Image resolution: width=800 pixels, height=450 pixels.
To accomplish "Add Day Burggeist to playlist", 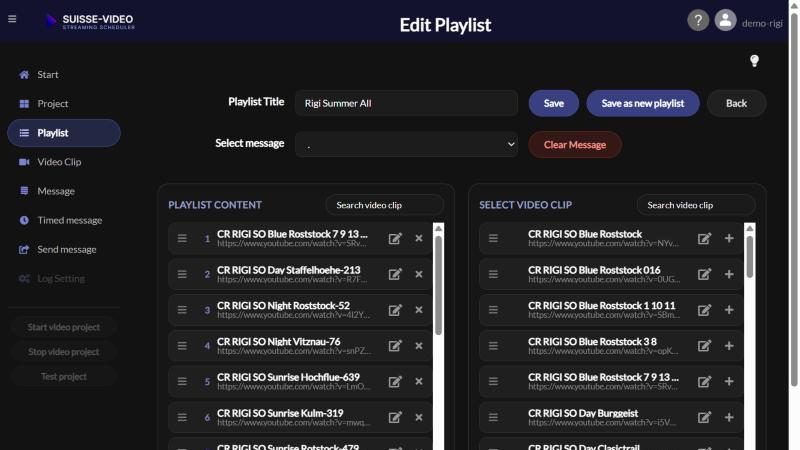I will pos(729,417).
